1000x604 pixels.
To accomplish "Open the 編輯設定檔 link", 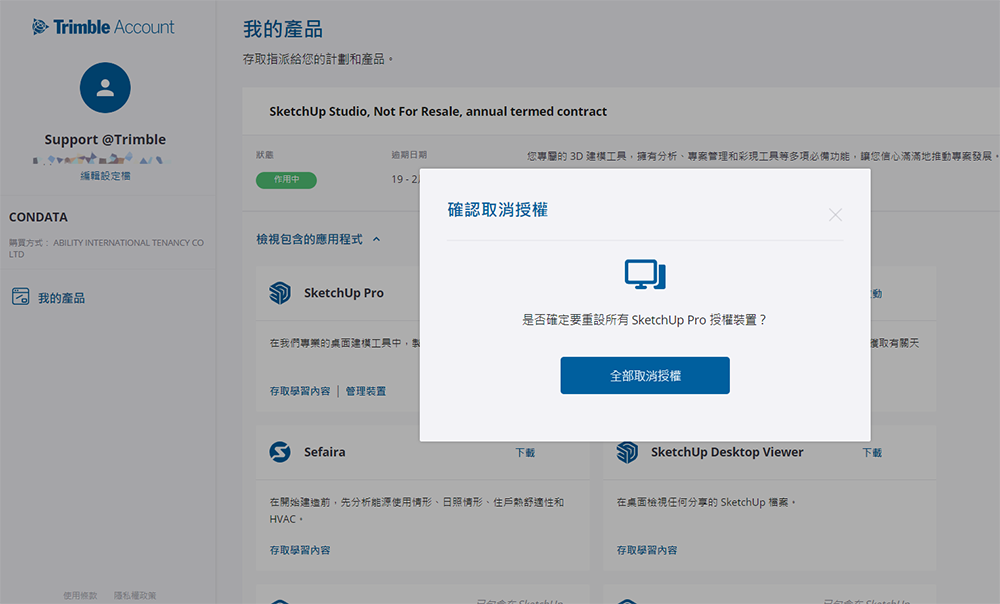I will (x=105, y=176).
